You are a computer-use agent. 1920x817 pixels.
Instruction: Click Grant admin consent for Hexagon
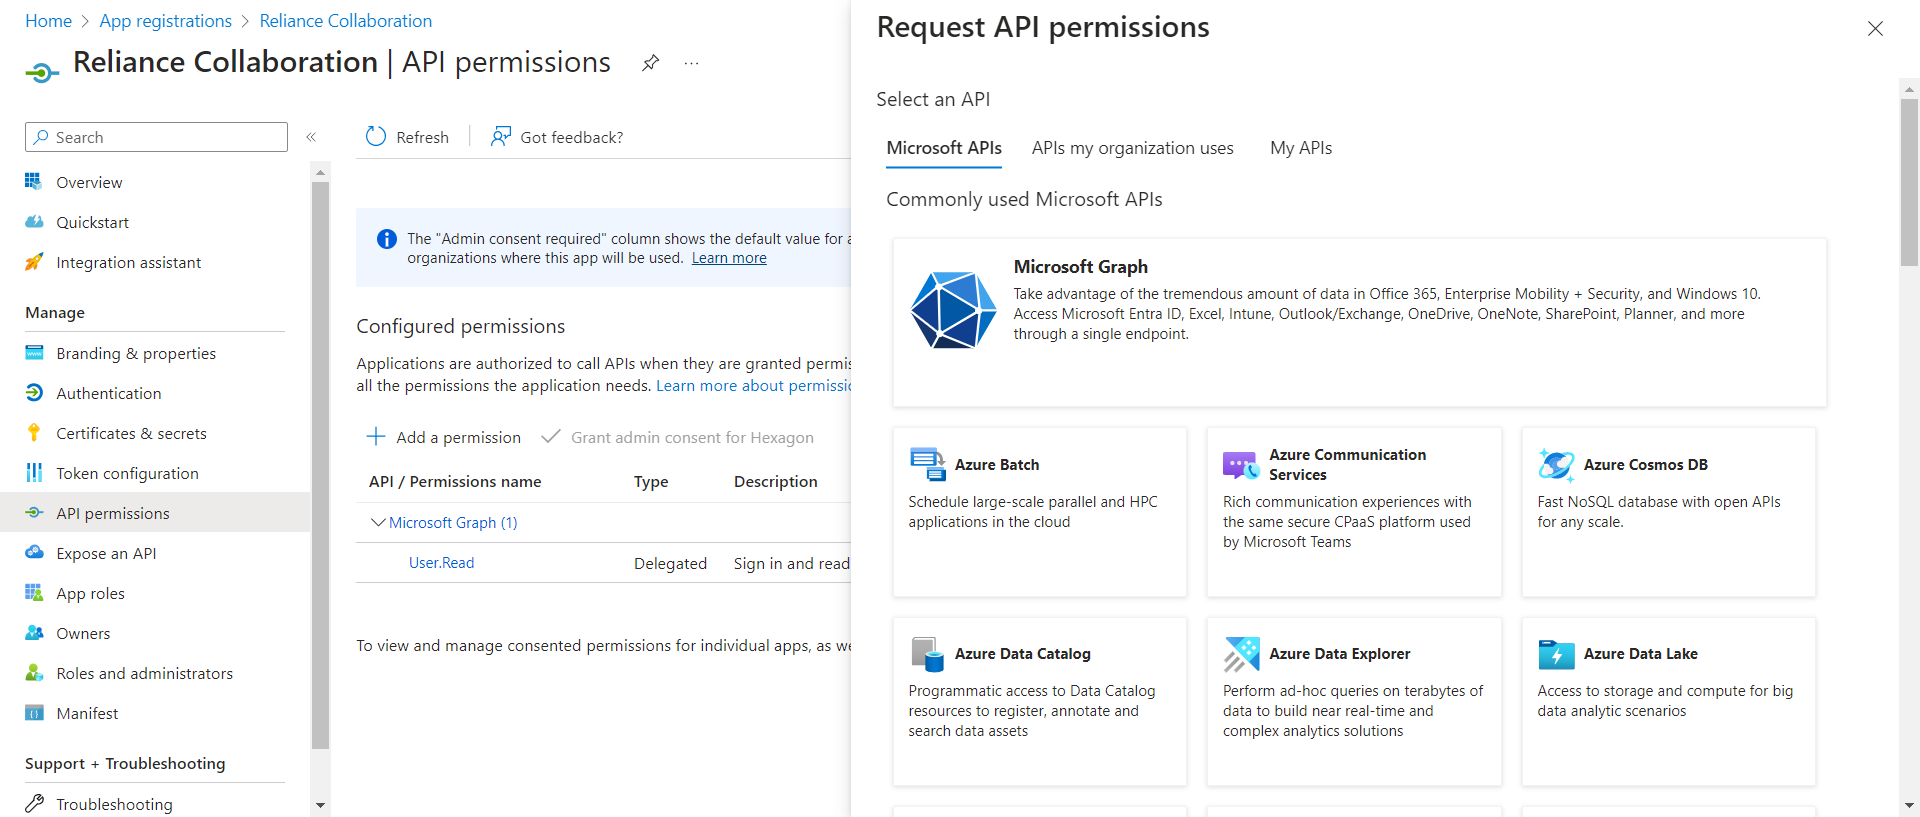677,437
